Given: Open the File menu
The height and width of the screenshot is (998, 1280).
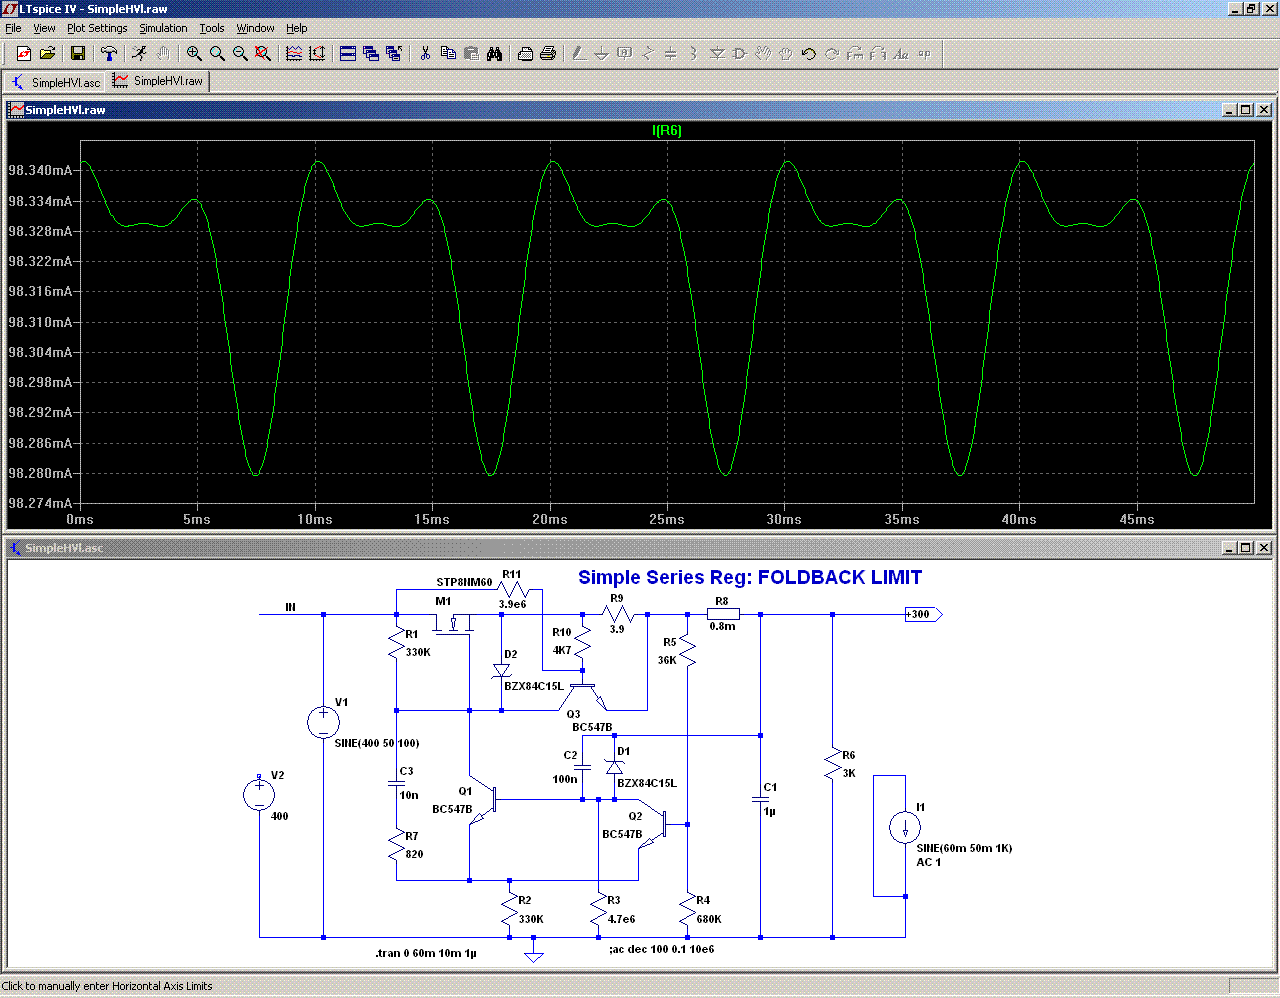Looking at the screenshot, I should click(x=13, y=28).
